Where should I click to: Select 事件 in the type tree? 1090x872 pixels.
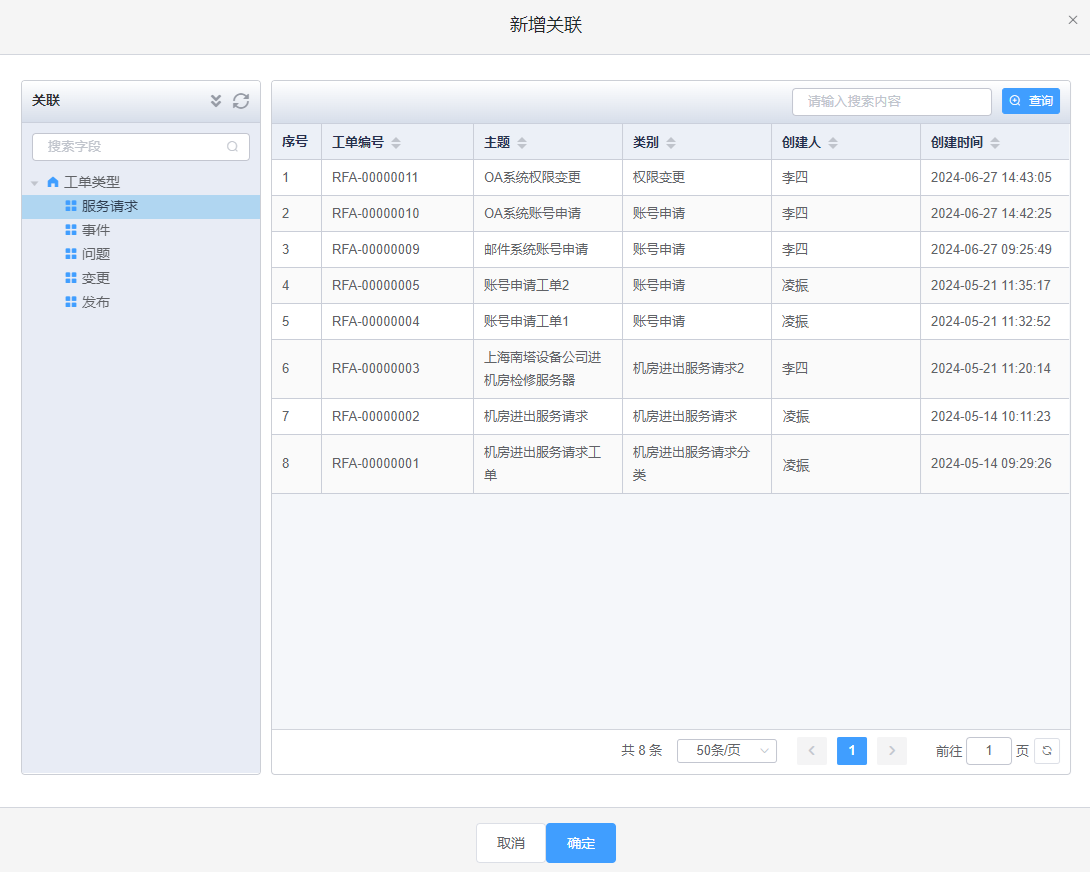pos(96,230)
